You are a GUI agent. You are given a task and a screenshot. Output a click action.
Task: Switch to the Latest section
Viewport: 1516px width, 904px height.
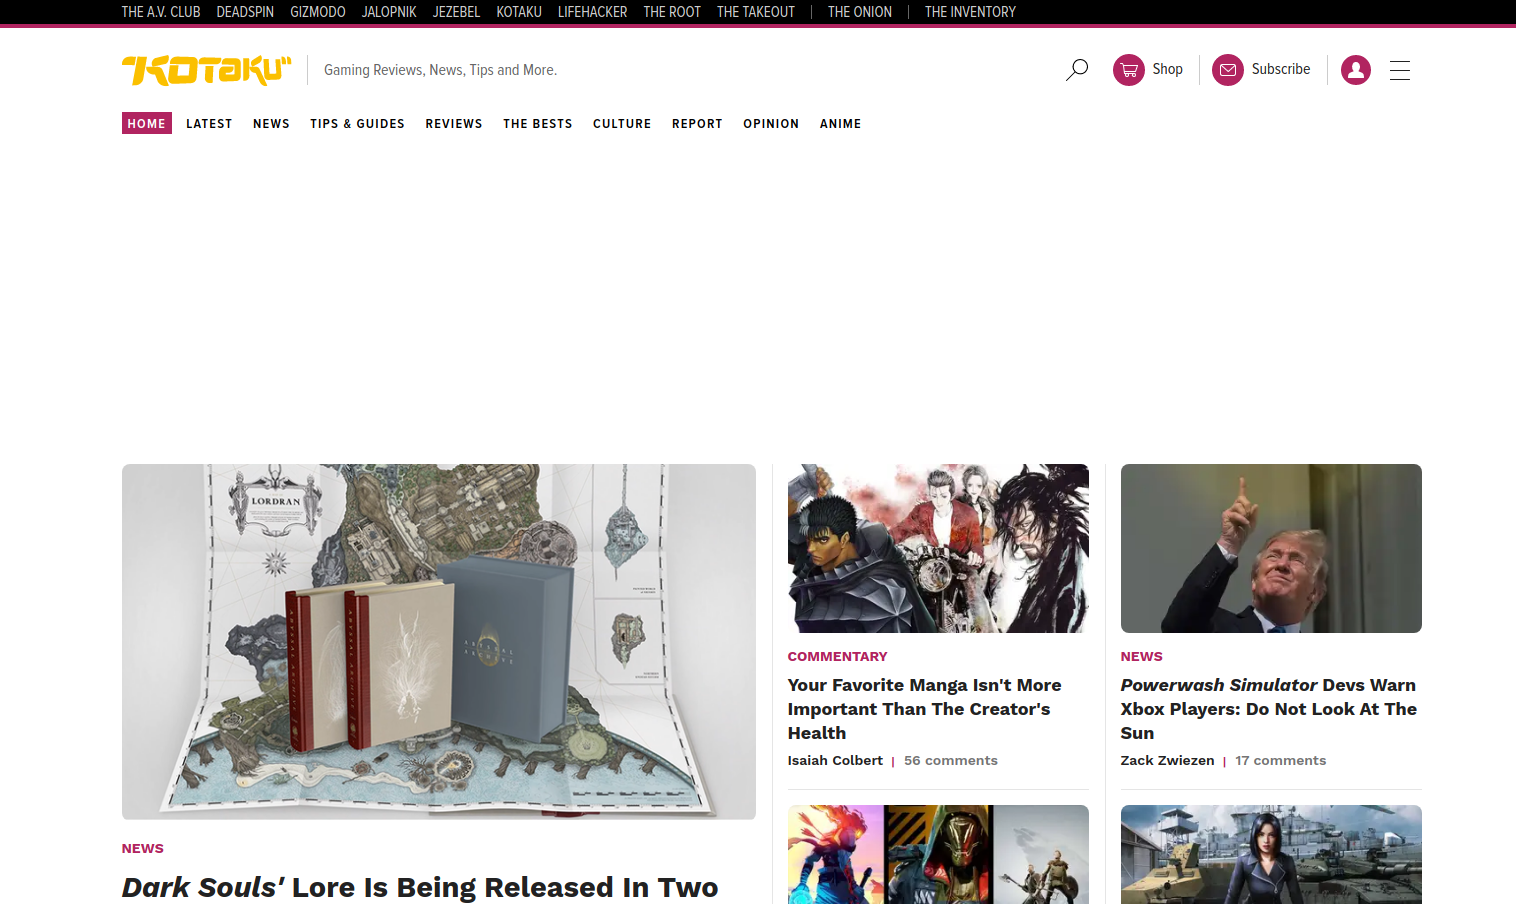(x=209, y=124)
